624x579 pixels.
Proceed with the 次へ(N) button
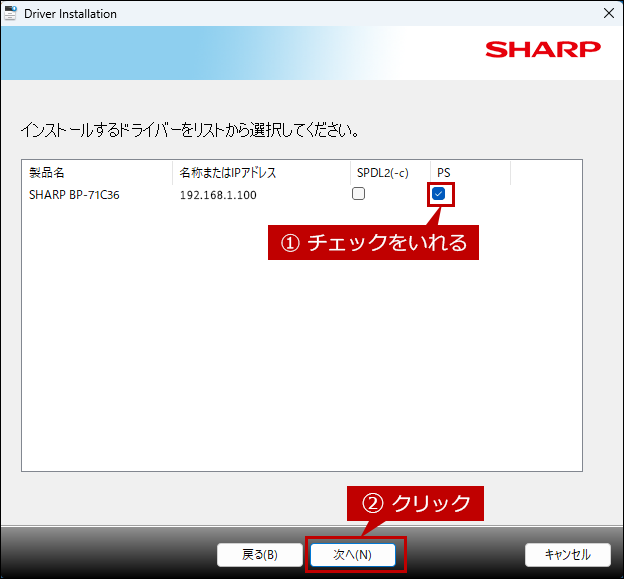click(352, 554)
